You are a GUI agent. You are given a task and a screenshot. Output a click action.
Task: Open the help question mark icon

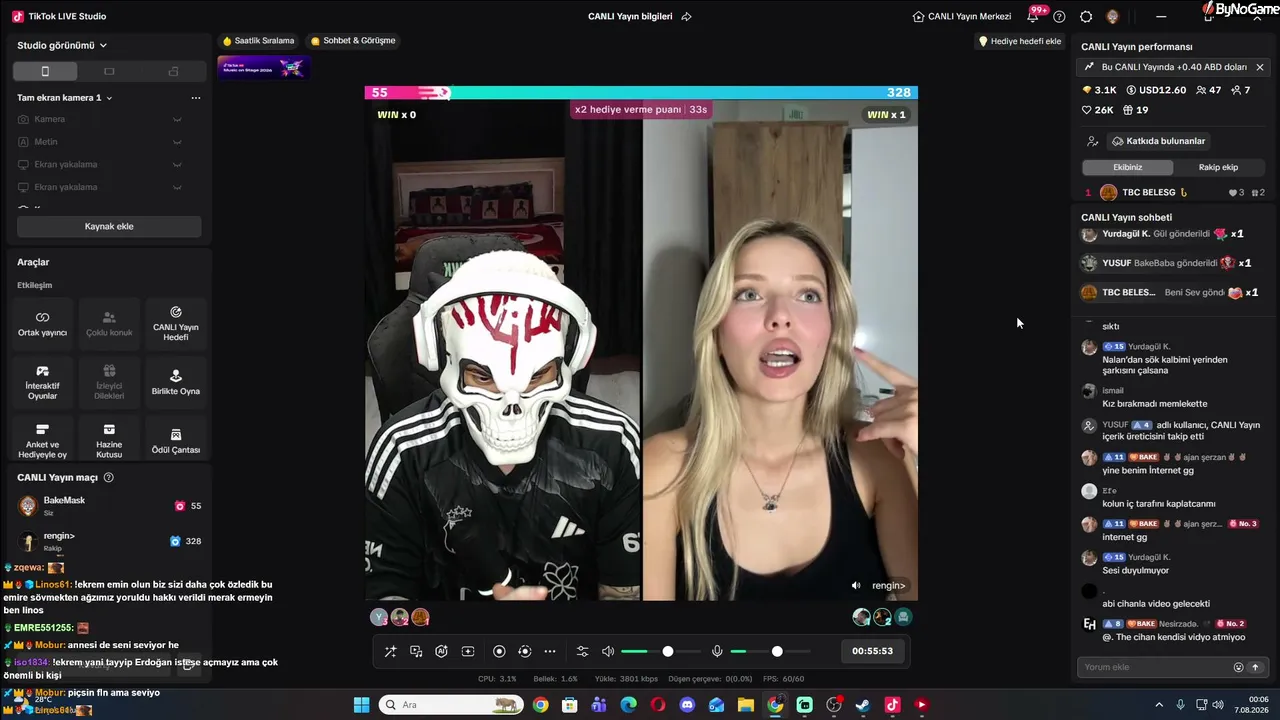[1059, 16]
